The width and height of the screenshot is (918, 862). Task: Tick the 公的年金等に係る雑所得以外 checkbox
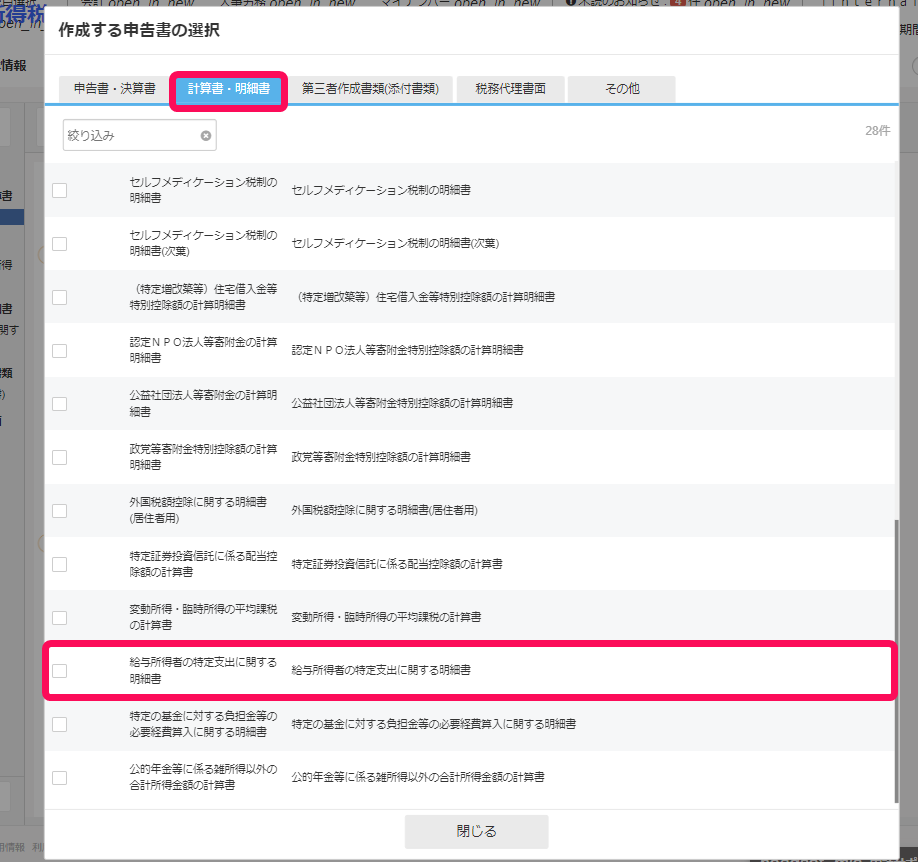coord(60,778)
